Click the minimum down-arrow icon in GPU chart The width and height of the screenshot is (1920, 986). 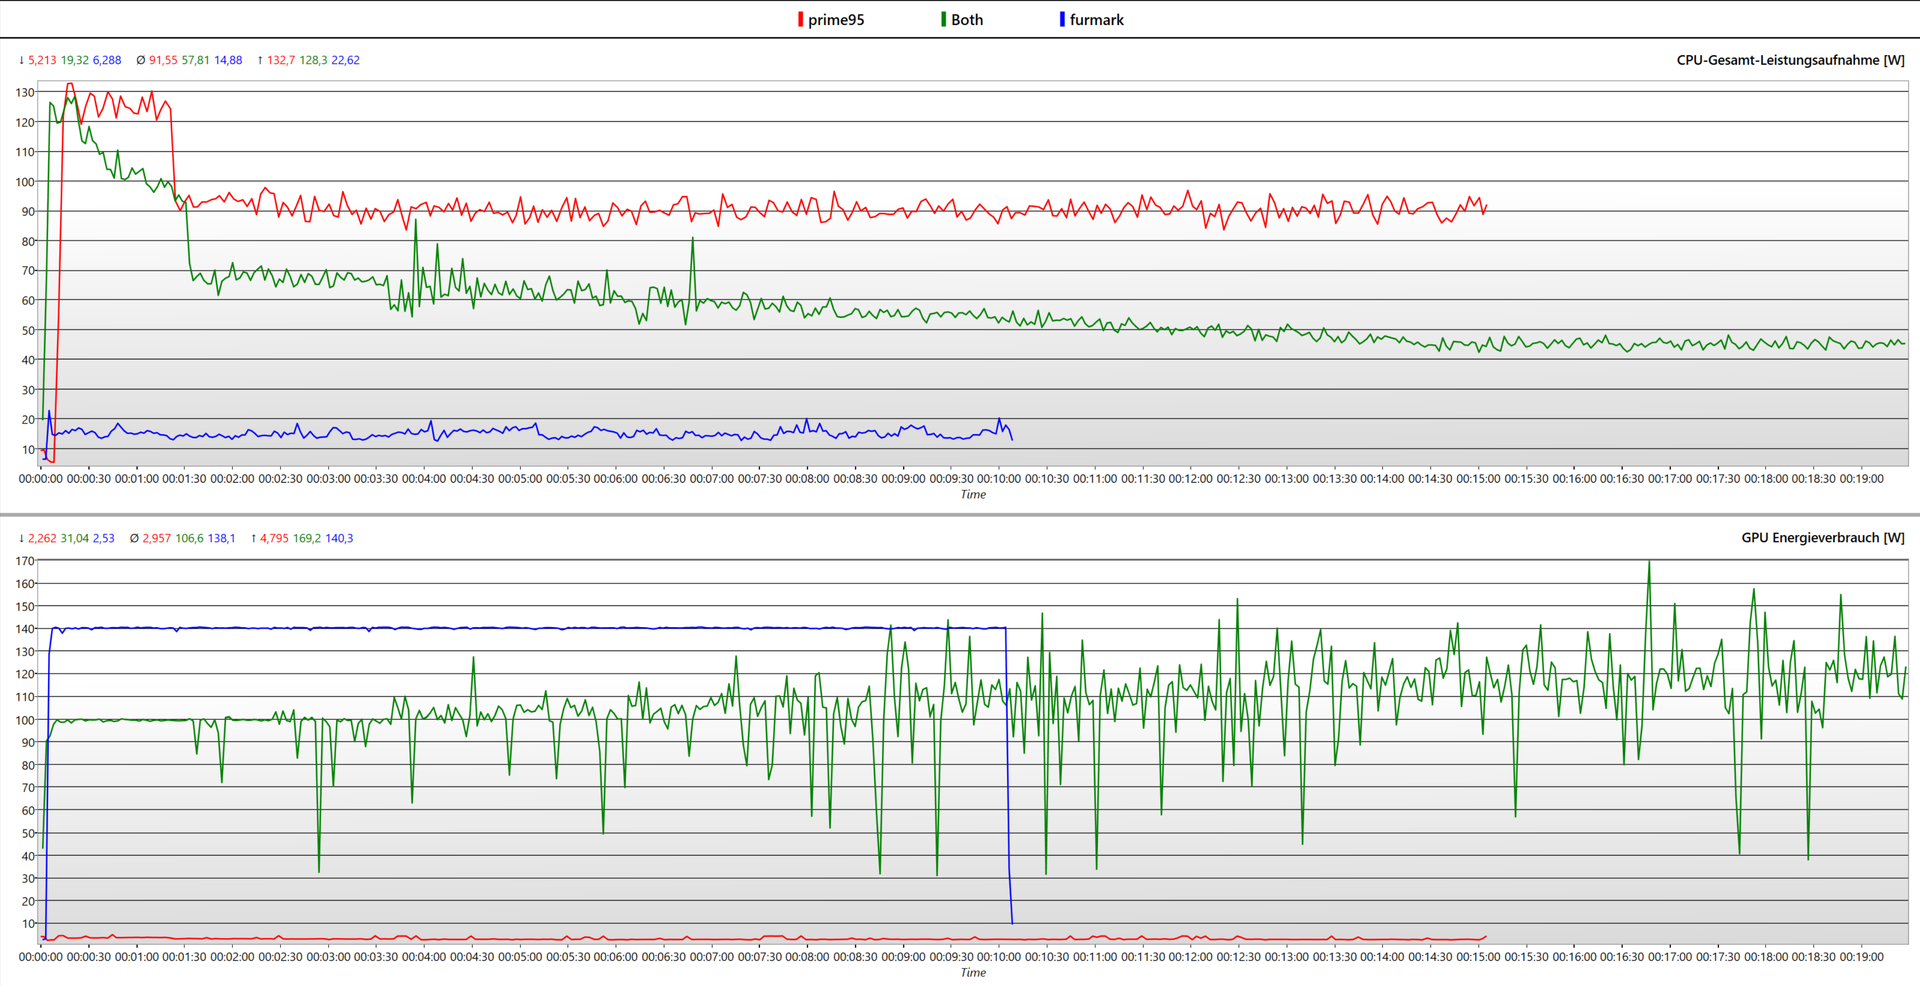(x=21, y=539)
